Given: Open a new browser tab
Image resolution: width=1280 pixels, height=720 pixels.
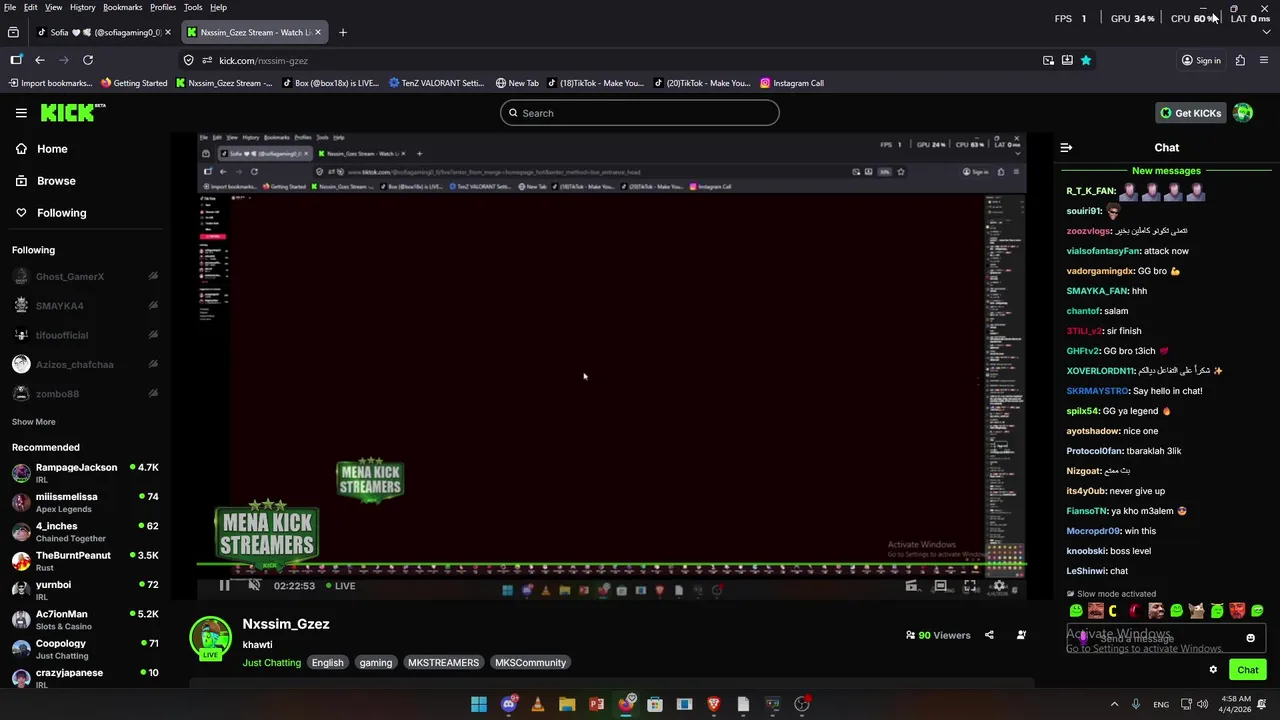Looking at the screenshot, I should 343,32.
